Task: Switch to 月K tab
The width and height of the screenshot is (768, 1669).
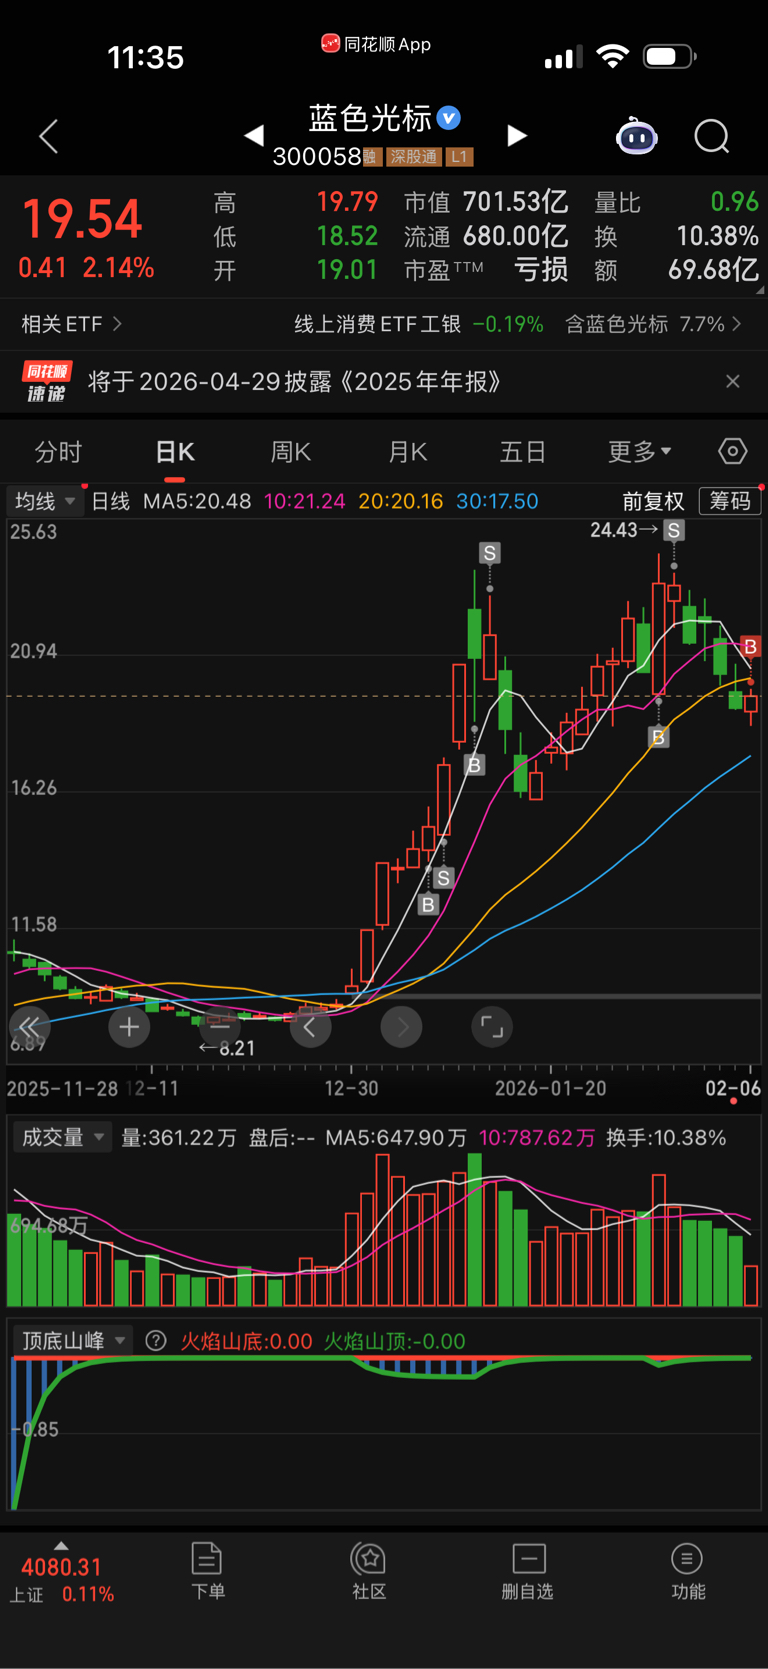Action: (407, 452)
